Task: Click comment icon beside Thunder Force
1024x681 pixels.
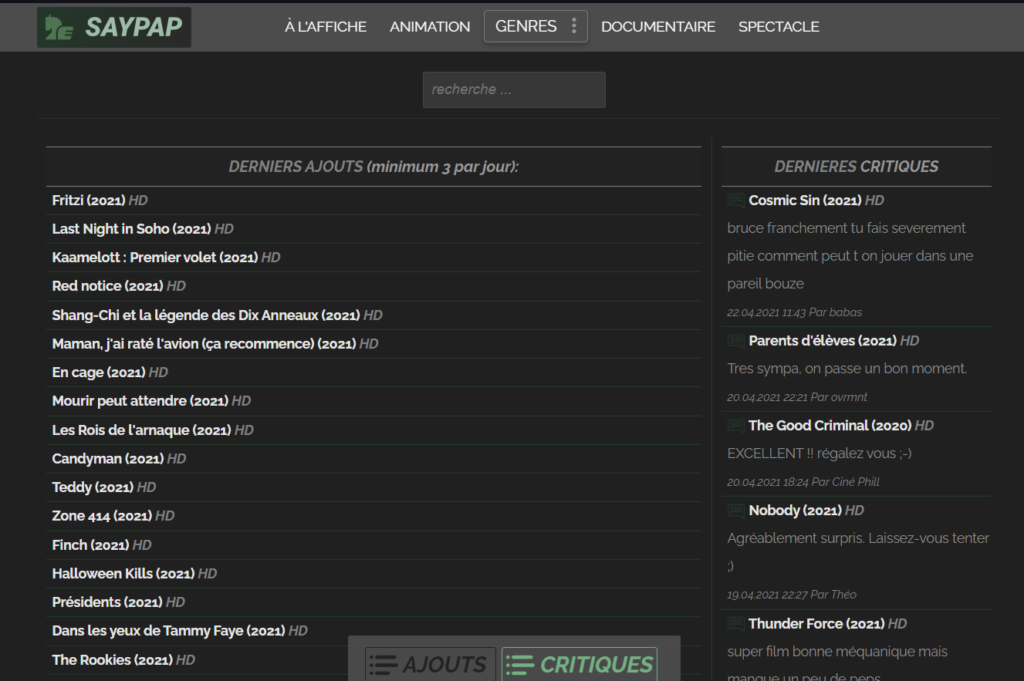Action: (735, 624)
